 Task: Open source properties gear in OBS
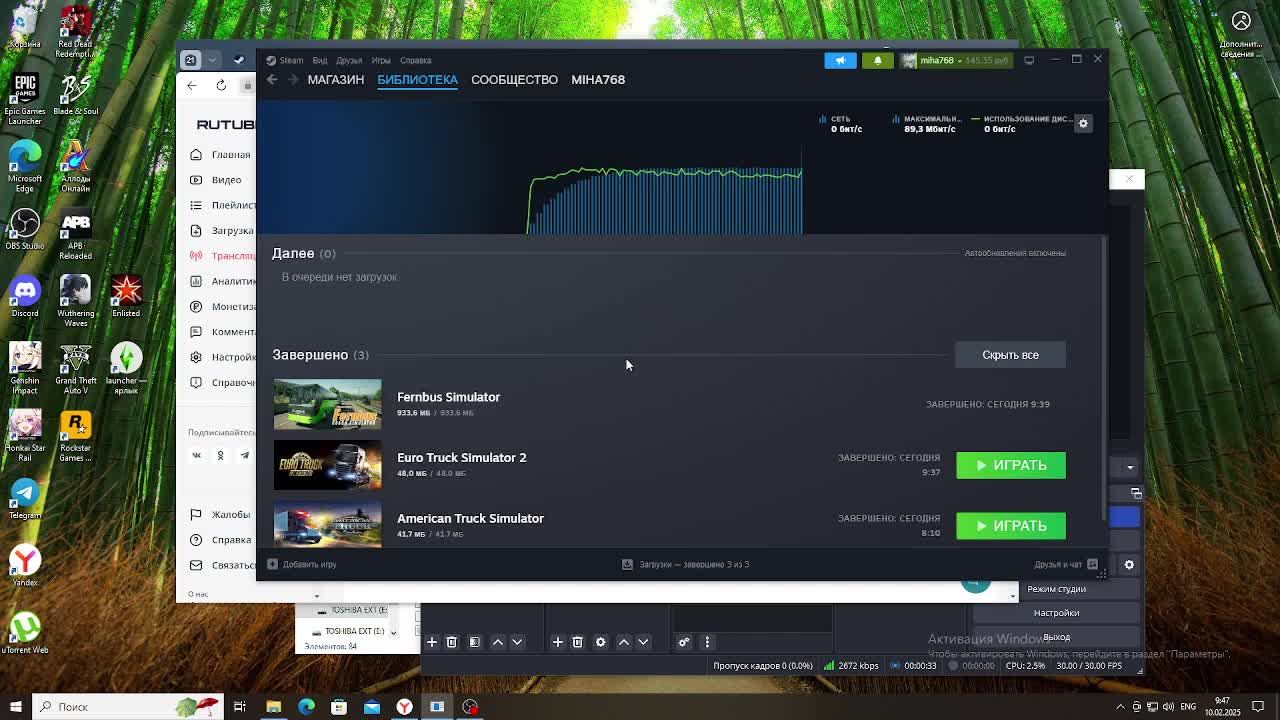click(601, 642)
